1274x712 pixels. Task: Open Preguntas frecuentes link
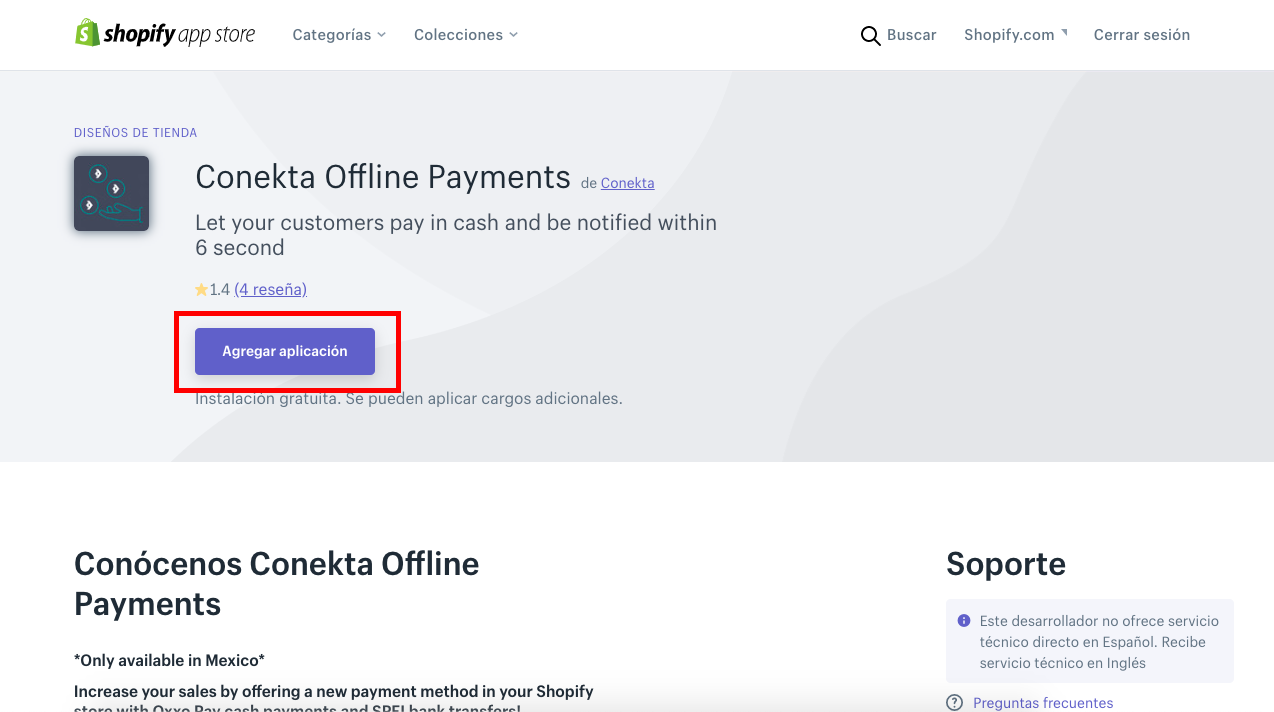[1043, 703]
